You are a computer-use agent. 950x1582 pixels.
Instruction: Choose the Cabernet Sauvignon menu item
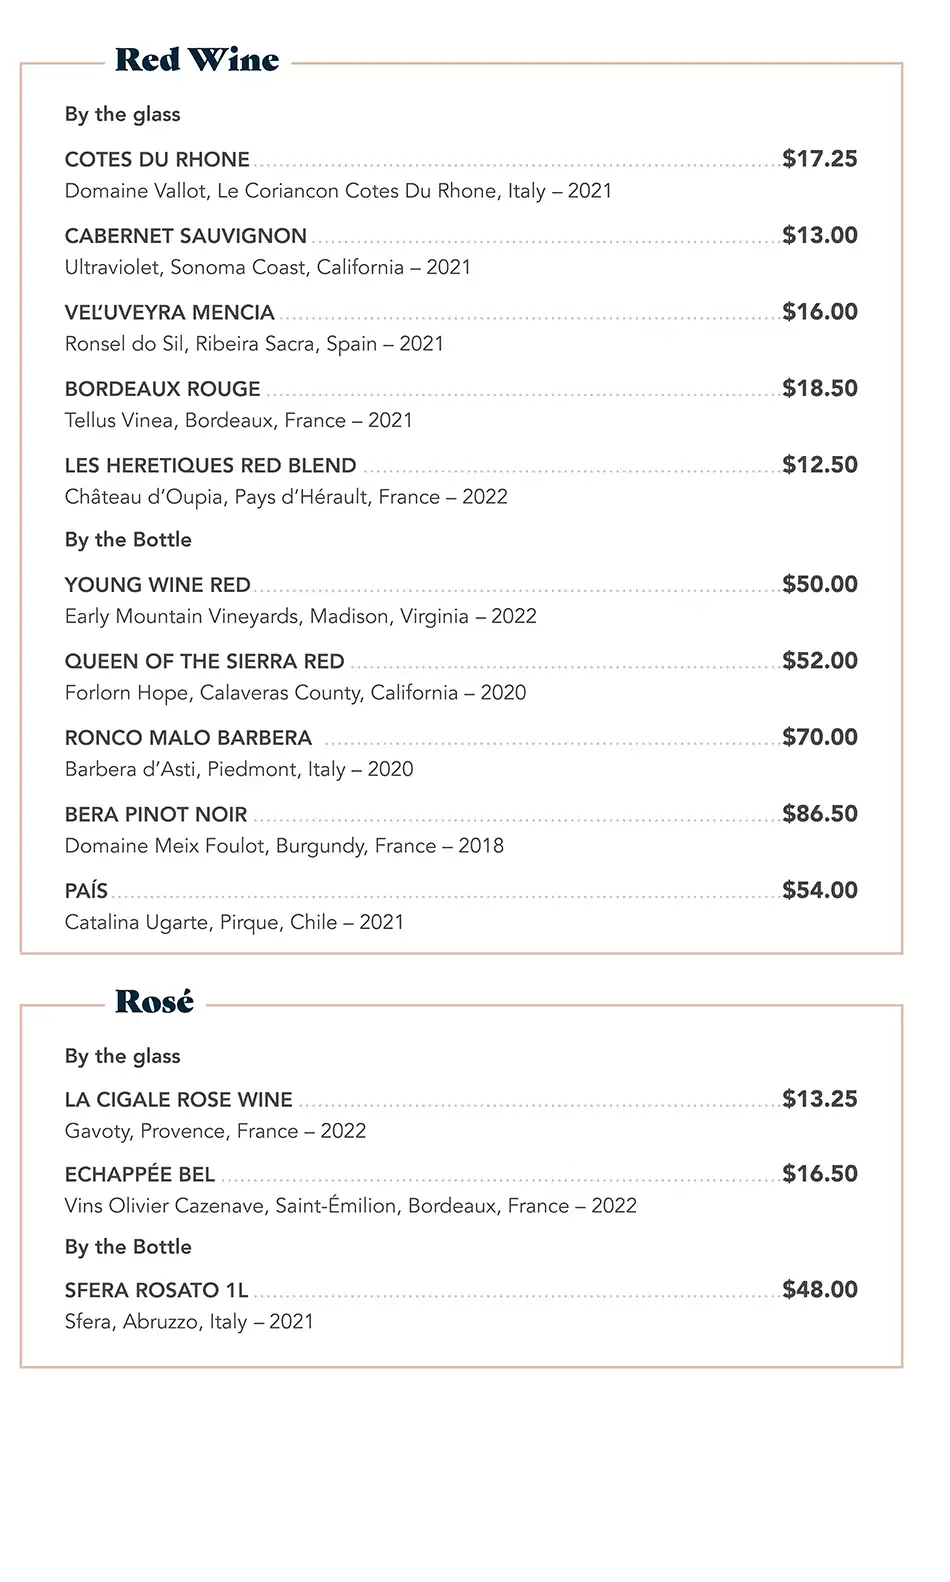click(x=185, y=236)
